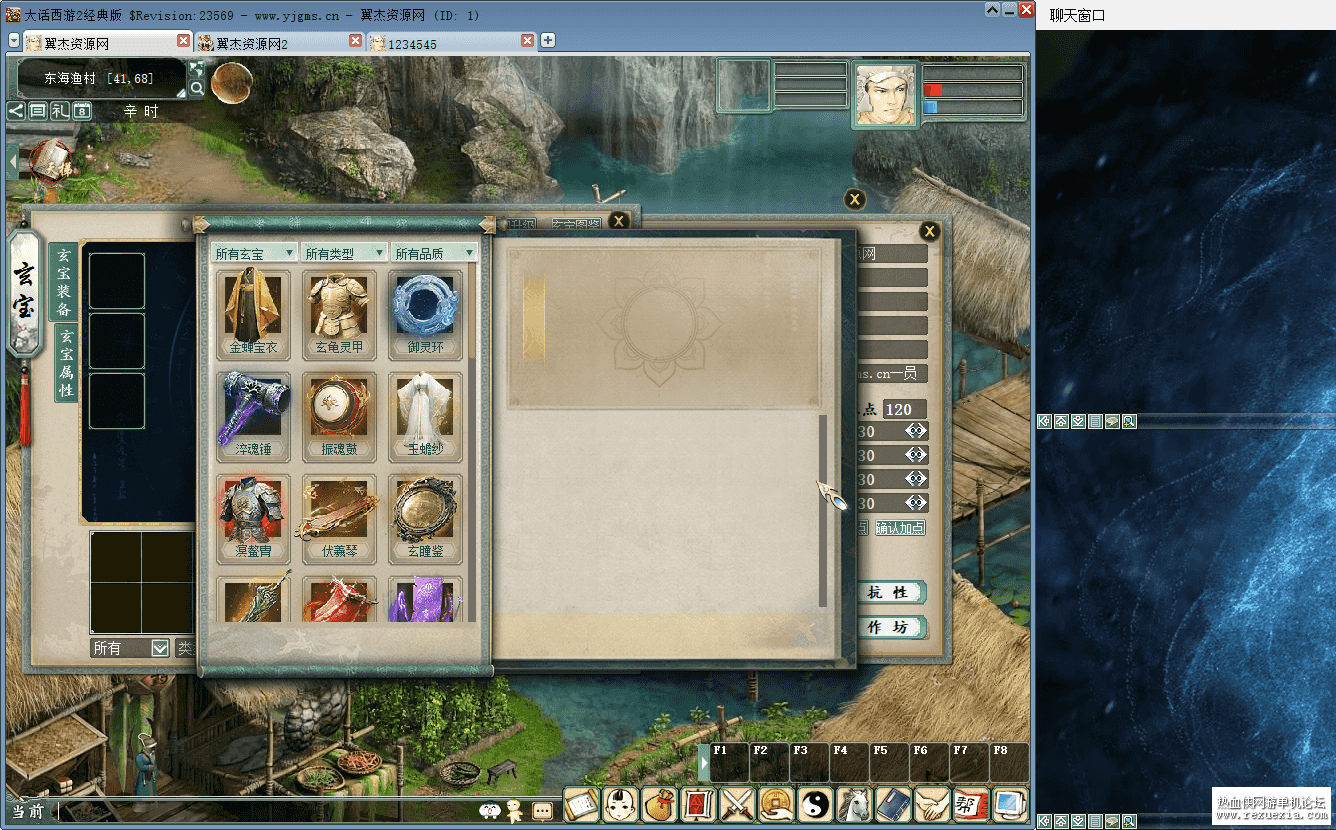The width and height of the screenshot is (1336, 830).
Task: Close the 玄宝 panel with its X button
Action: pos(619,221)
